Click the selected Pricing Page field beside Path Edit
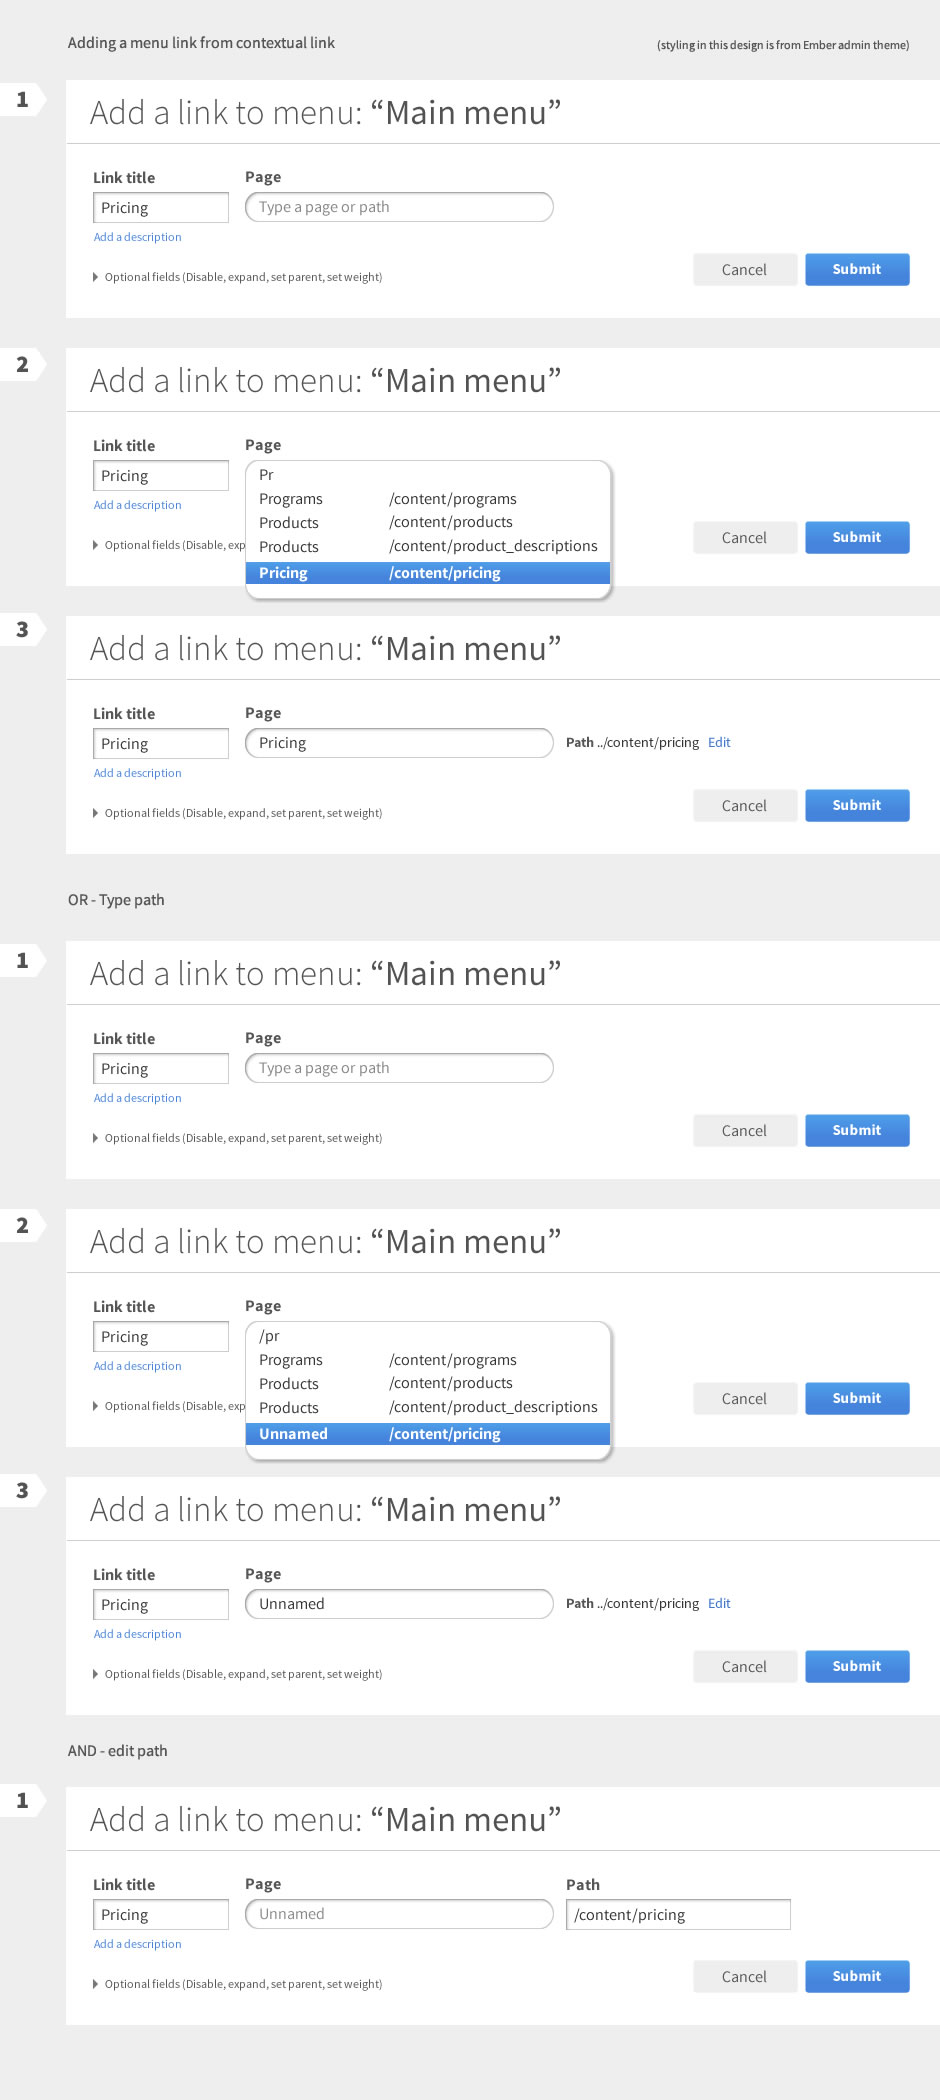This screenshot has width=940, height=2100. [398, 743]
